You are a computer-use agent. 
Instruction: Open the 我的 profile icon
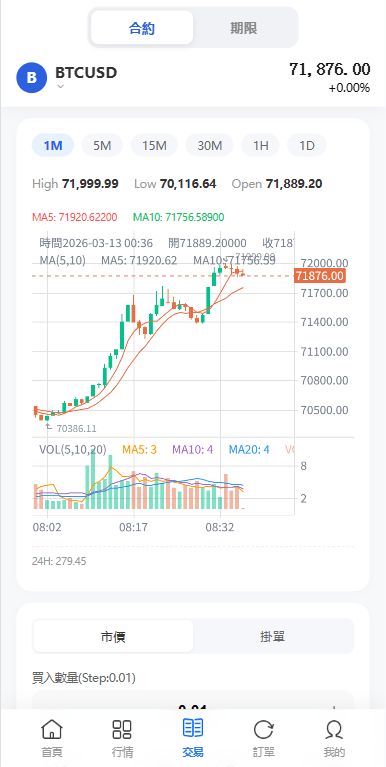pos(334,730)
